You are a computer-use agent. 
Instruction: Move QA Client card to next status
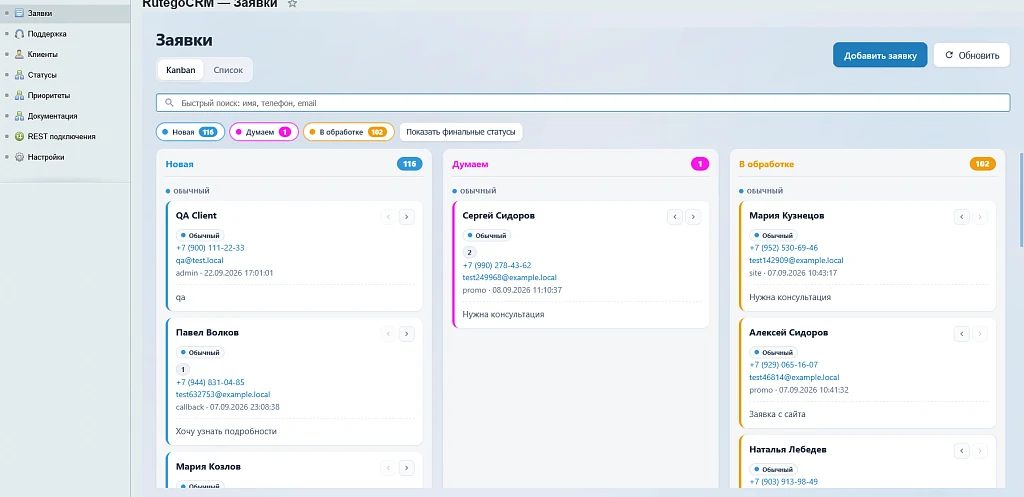pyautogui.click(x=406, y=217)
